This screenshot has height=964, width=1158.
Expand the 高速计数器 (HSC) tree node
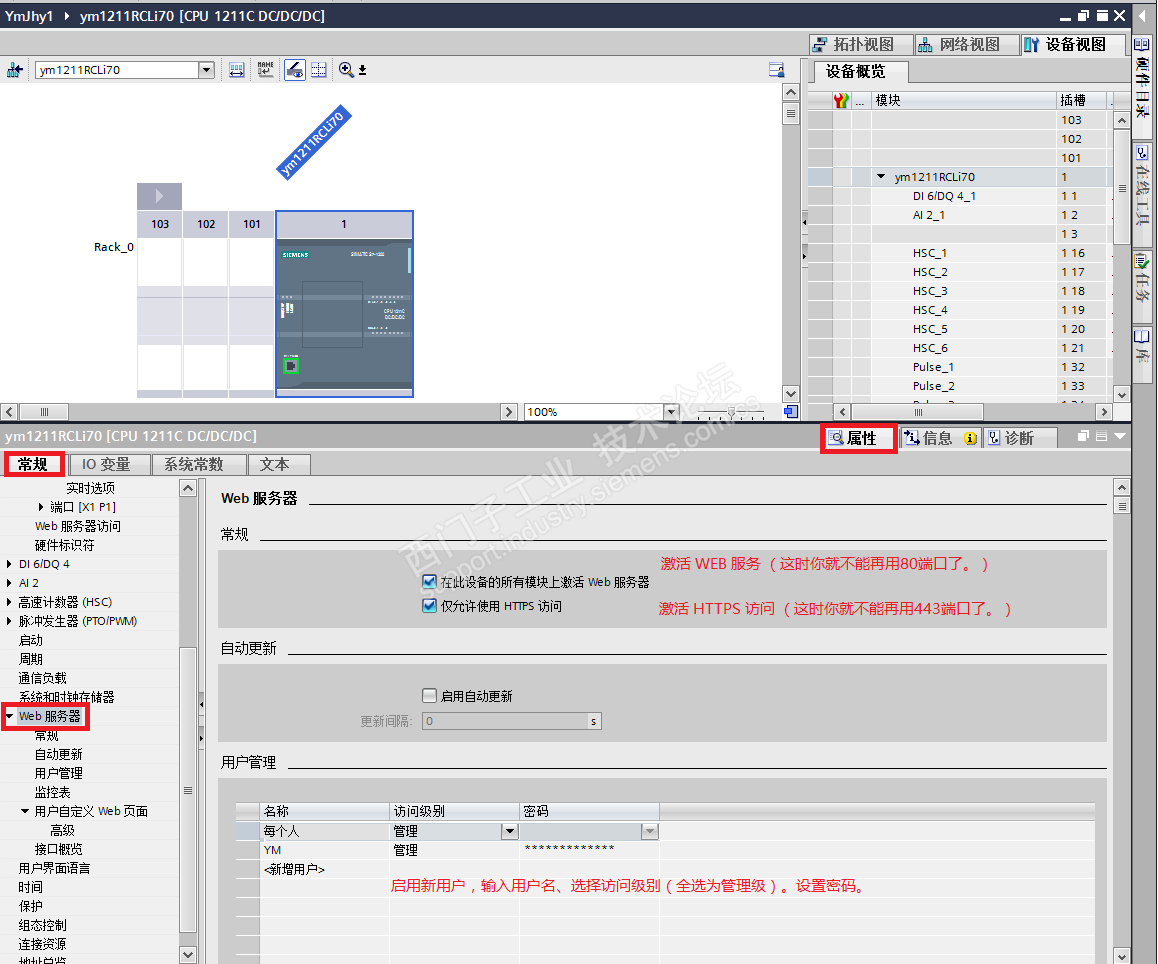pos(9,602)
